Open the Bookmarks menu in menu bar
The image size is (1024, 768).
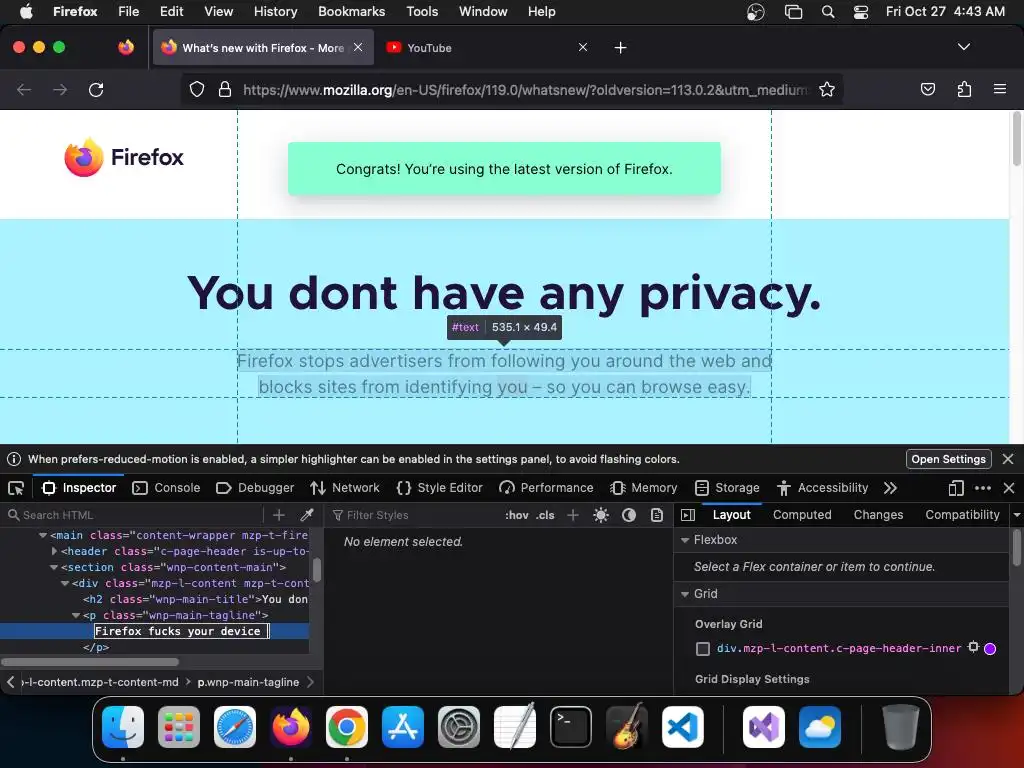coord(351,11)
